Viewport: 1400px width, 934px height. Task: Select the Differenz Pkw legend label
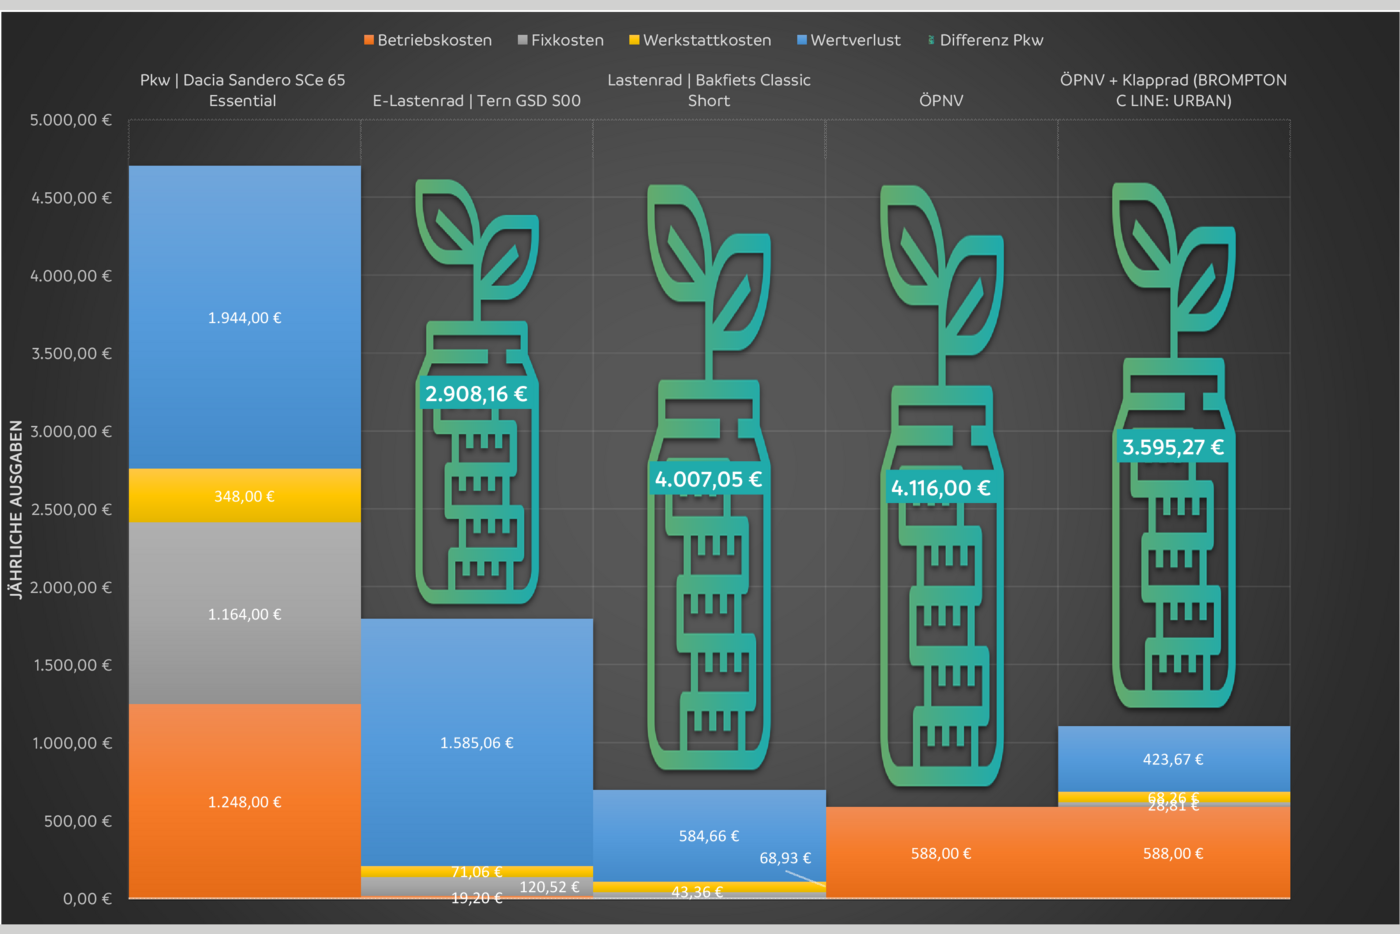(x=992, y=40)
